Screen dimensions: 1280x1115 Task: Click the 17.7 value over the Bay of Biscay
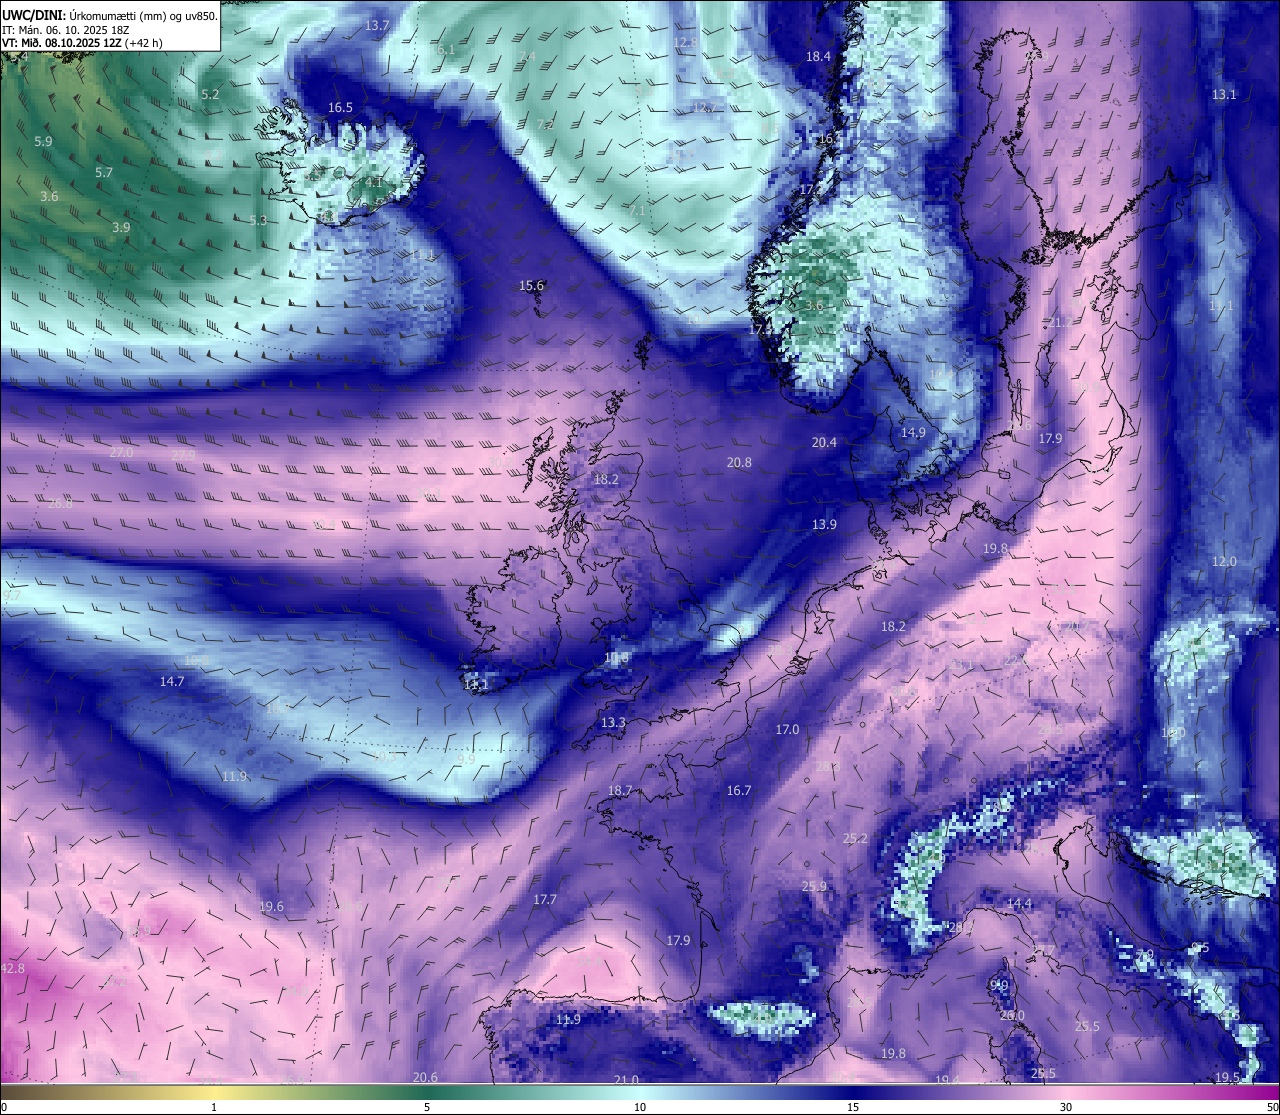click(x=544, y=900)
